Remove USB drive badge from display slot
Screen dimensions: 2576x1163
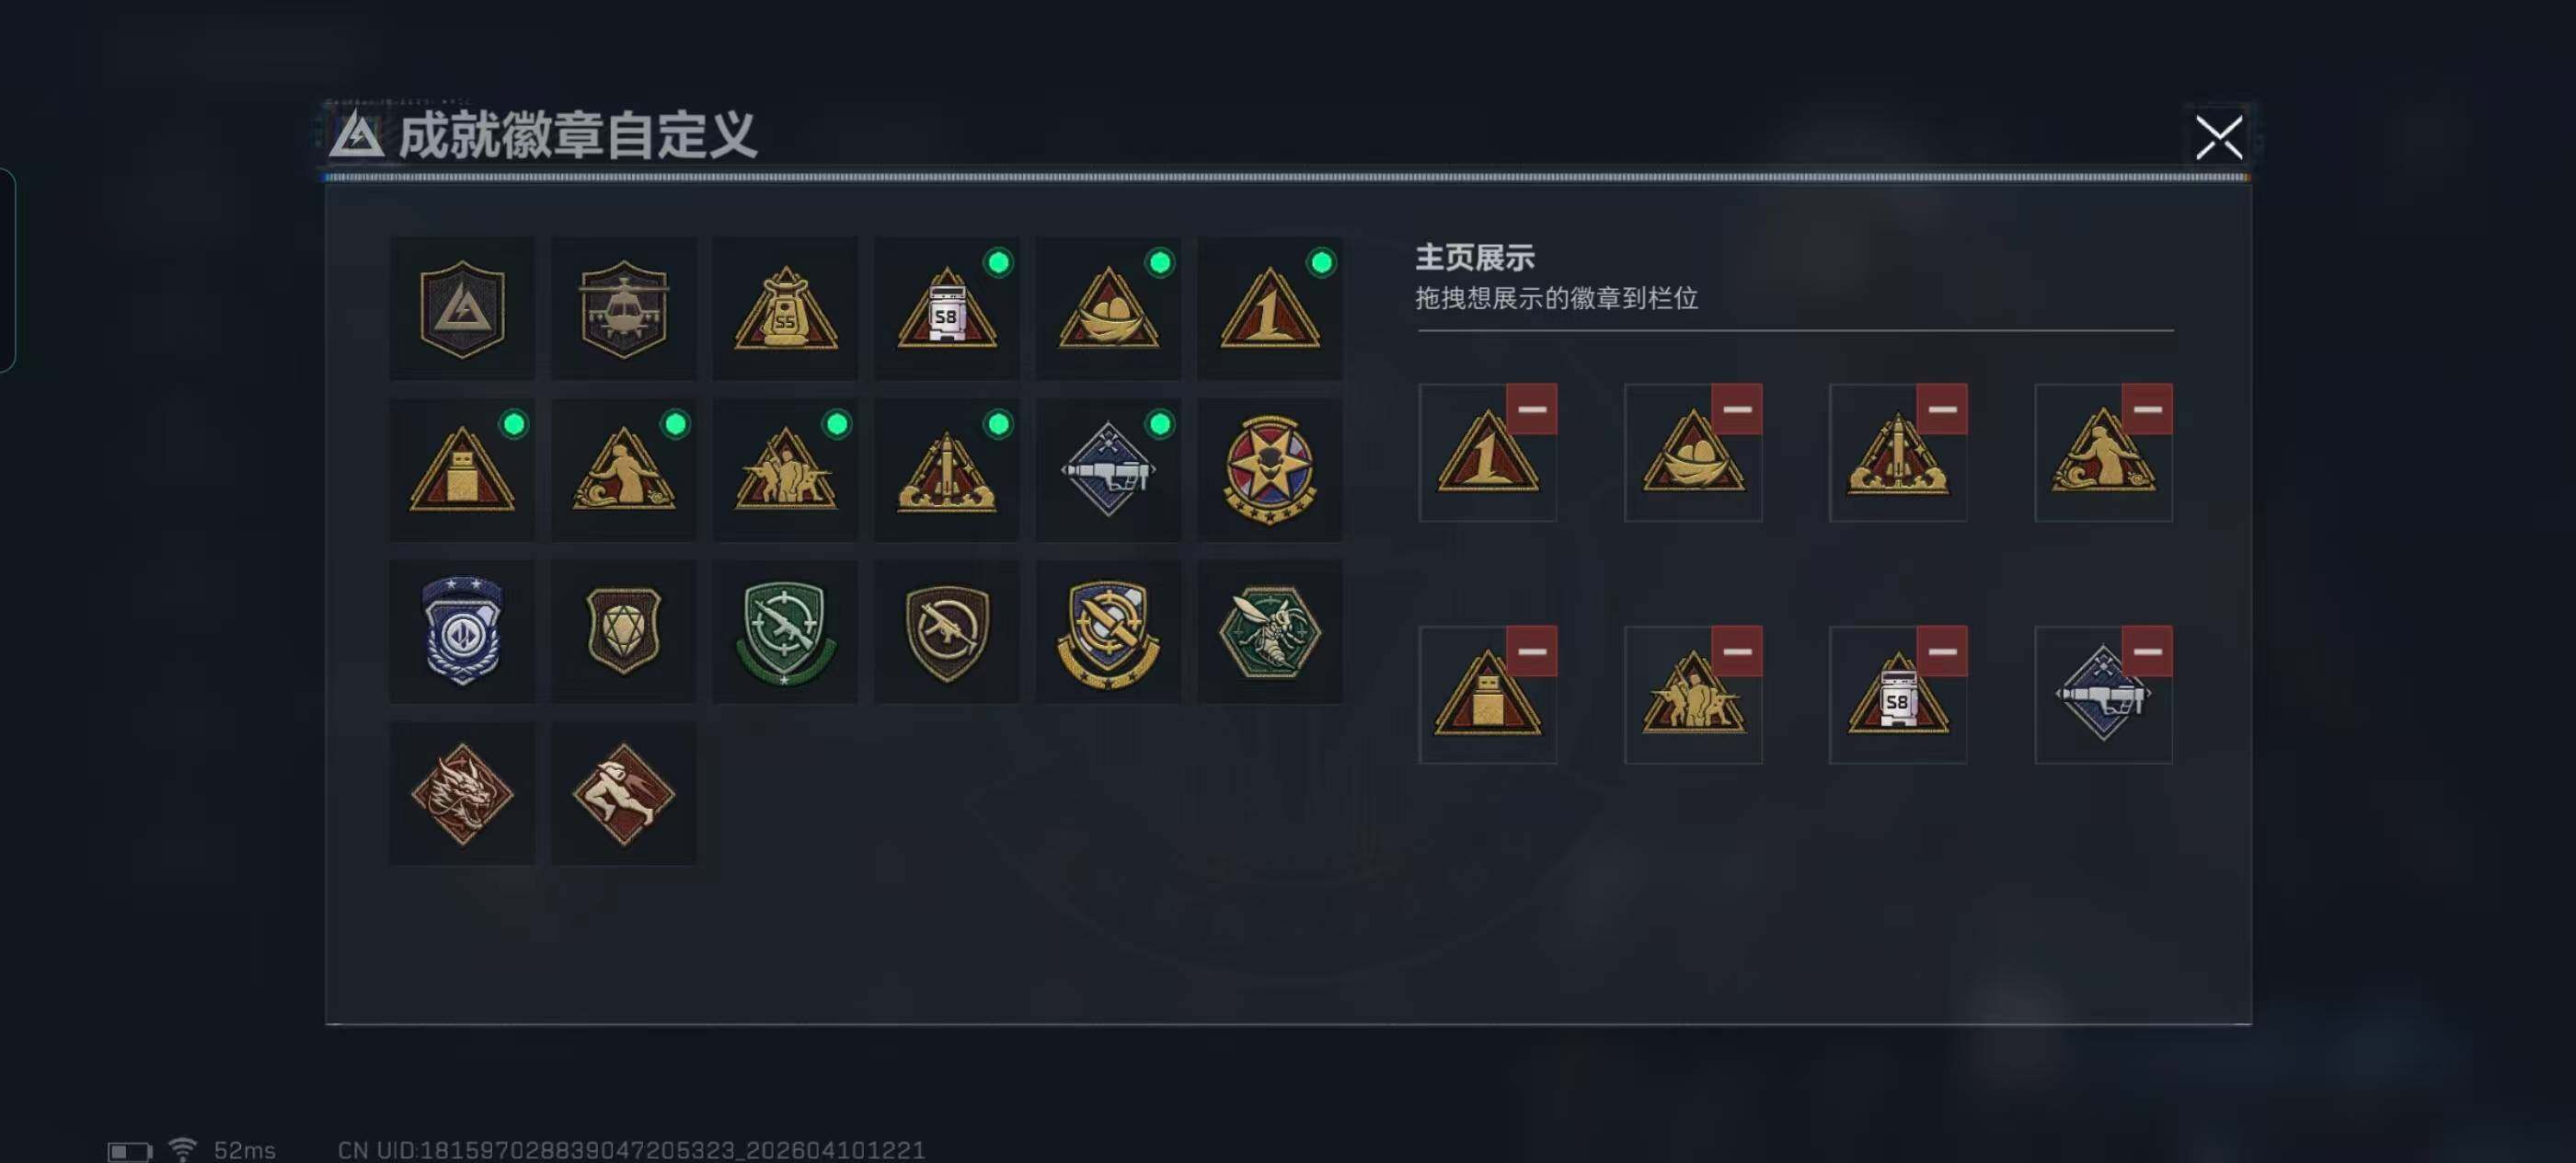(x=1531, y=651)
